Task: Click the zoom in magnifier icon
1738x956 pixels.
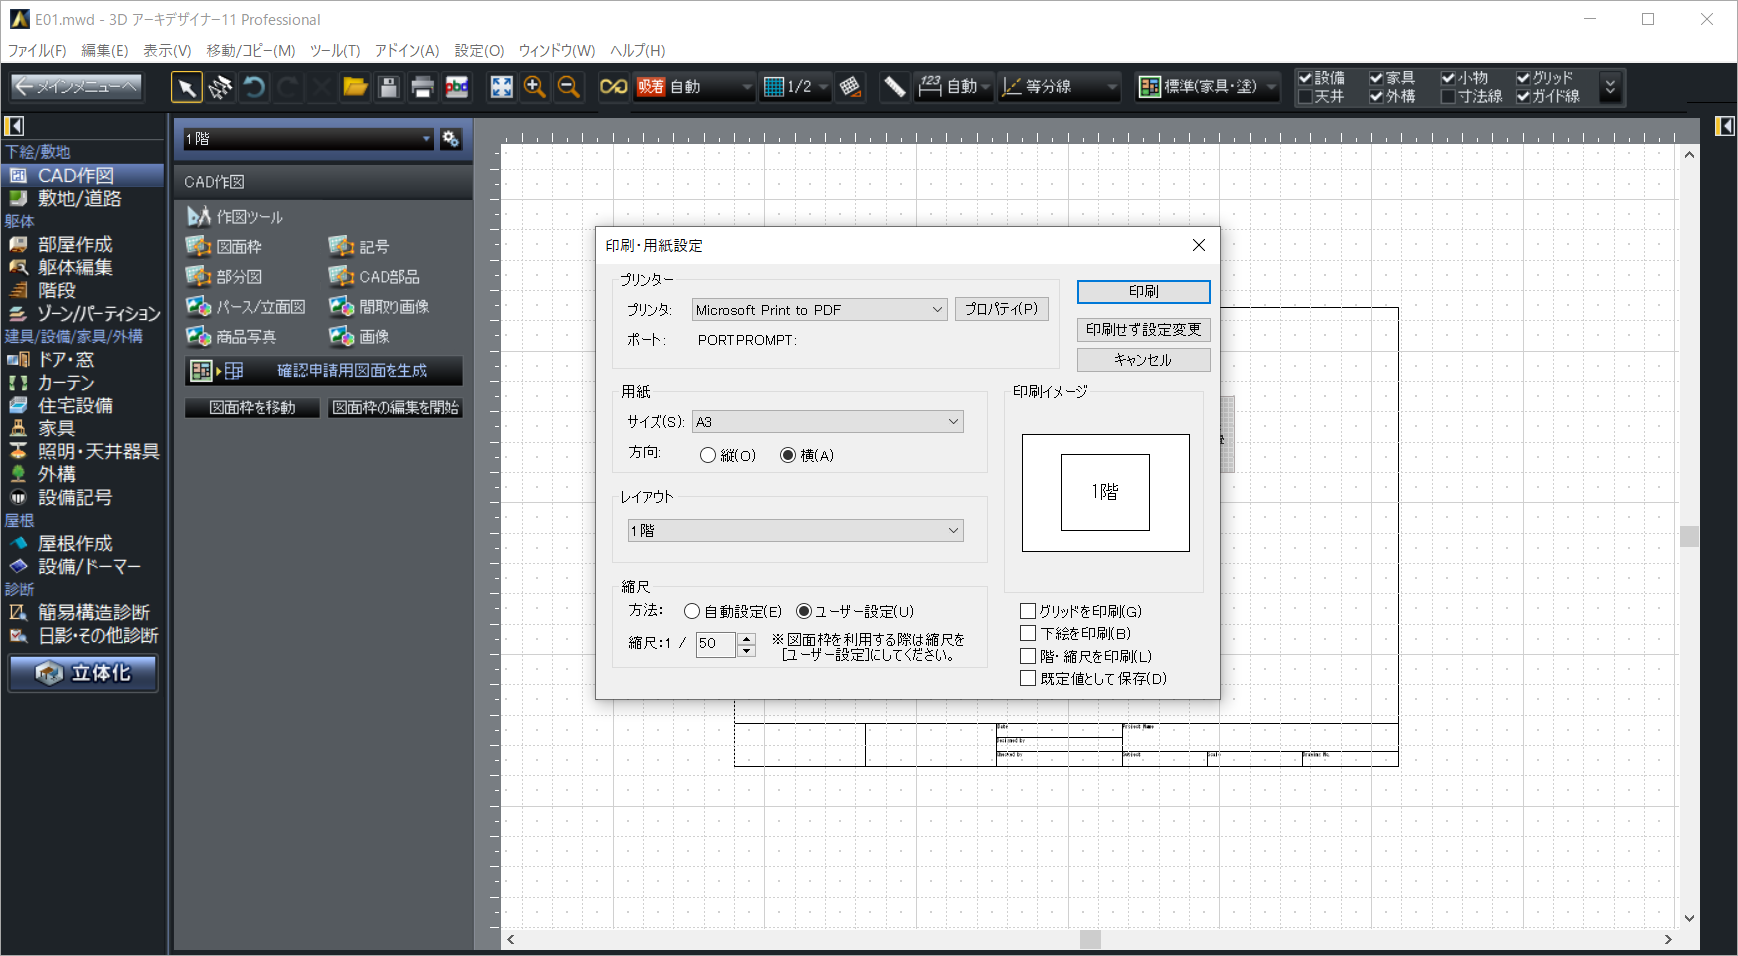Action: [x=535, y=88]
